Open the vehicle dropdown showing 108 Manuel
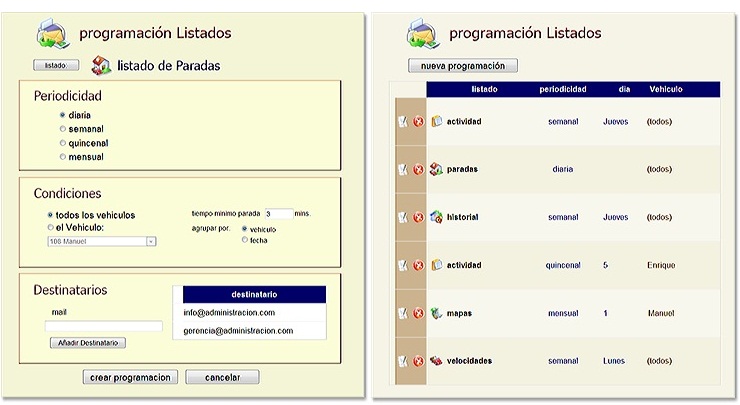Screen dimensions: 740x405 tap(102, 241)
